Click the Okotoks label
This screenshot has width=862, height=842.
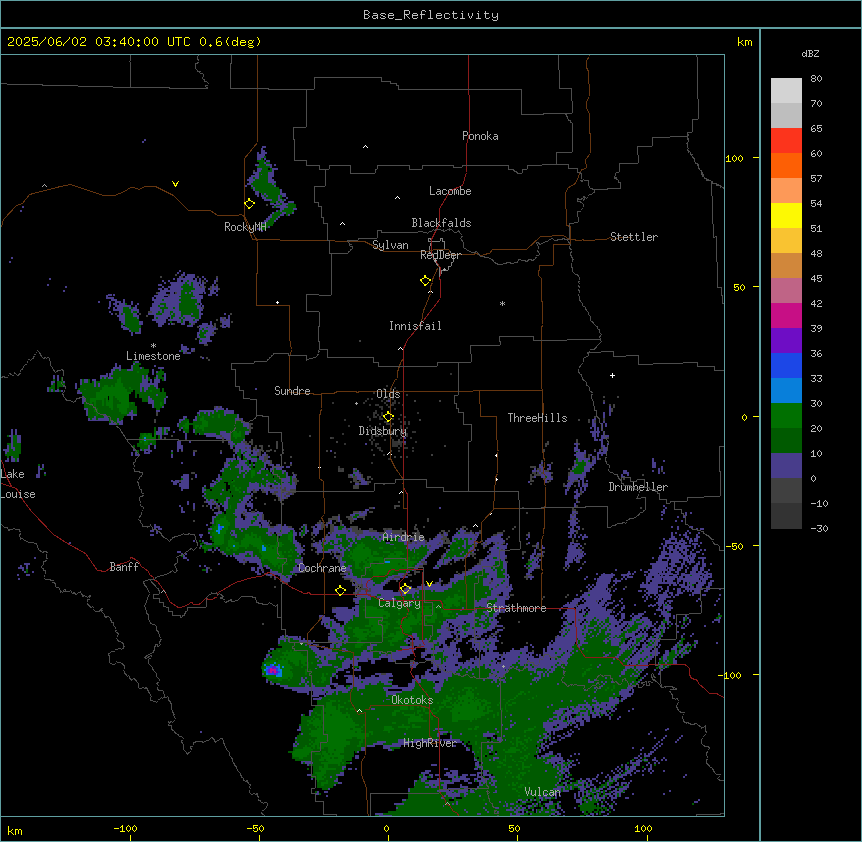tap(412, 700)
